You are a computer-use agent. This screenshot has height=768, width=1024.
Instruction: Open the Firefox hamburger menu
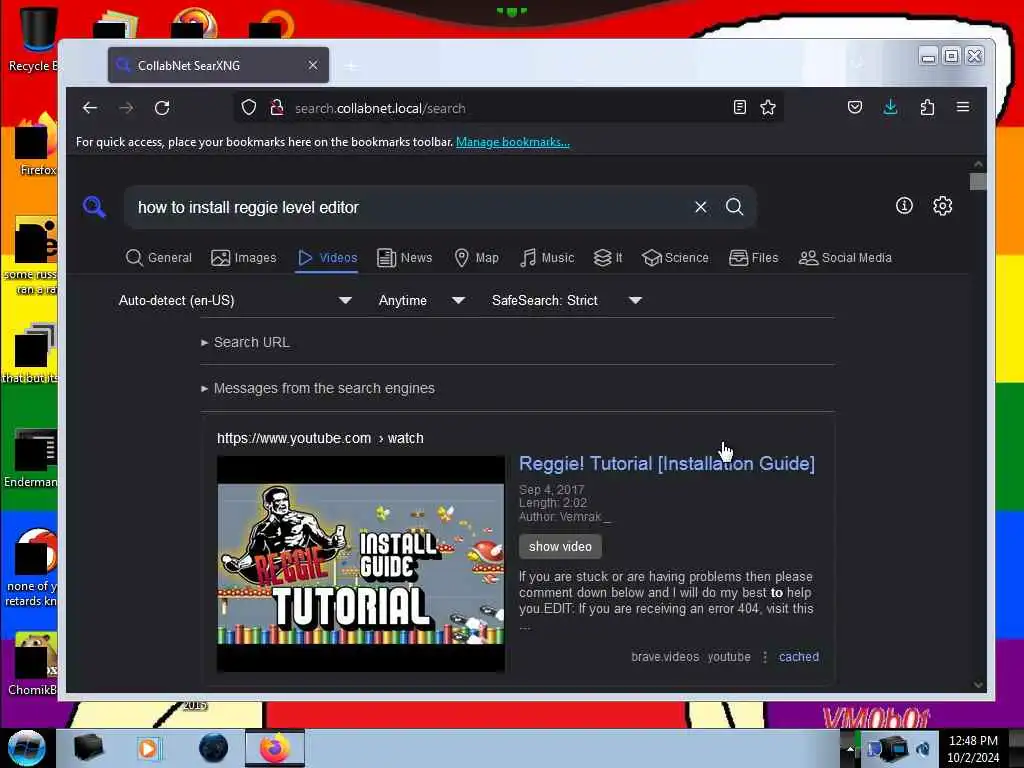963,107
